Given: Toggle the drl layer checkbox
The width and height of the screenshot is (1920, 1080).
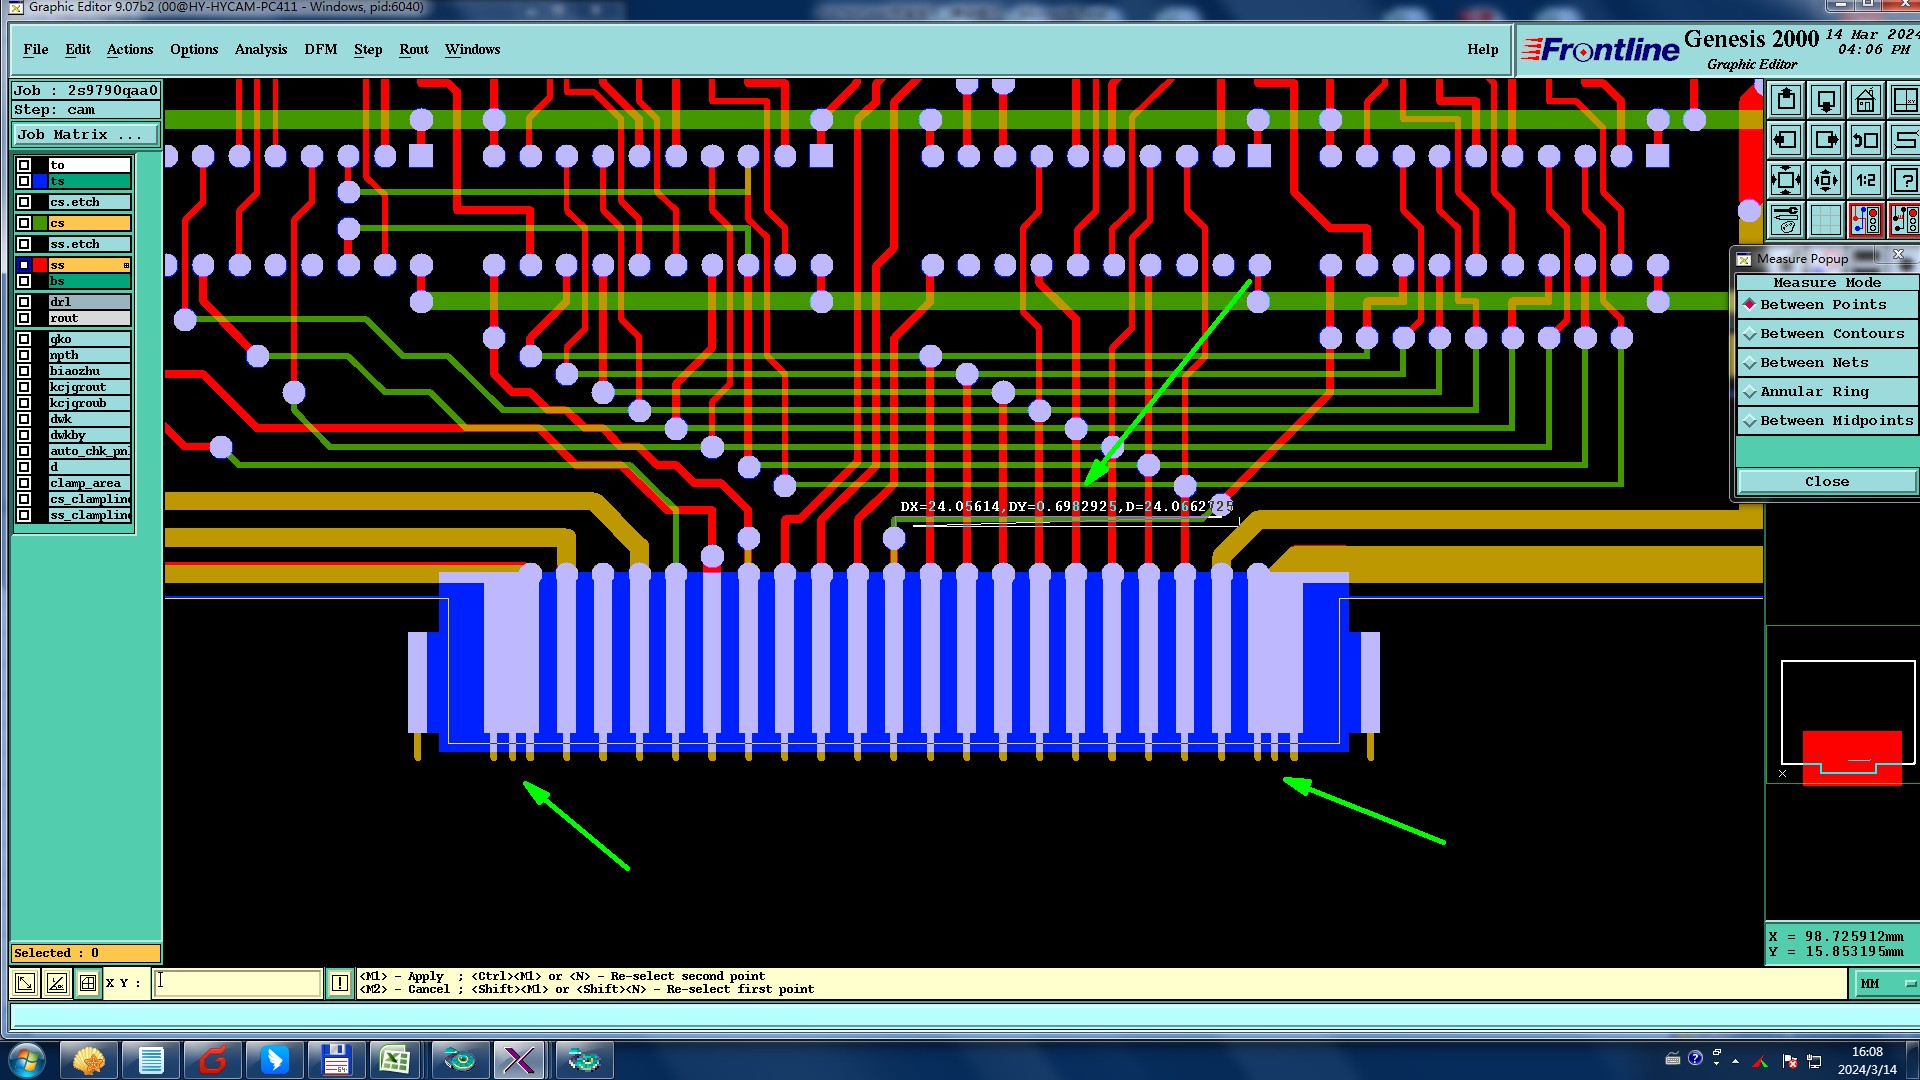Looking at the screenshot, I should tap(24, 302).
